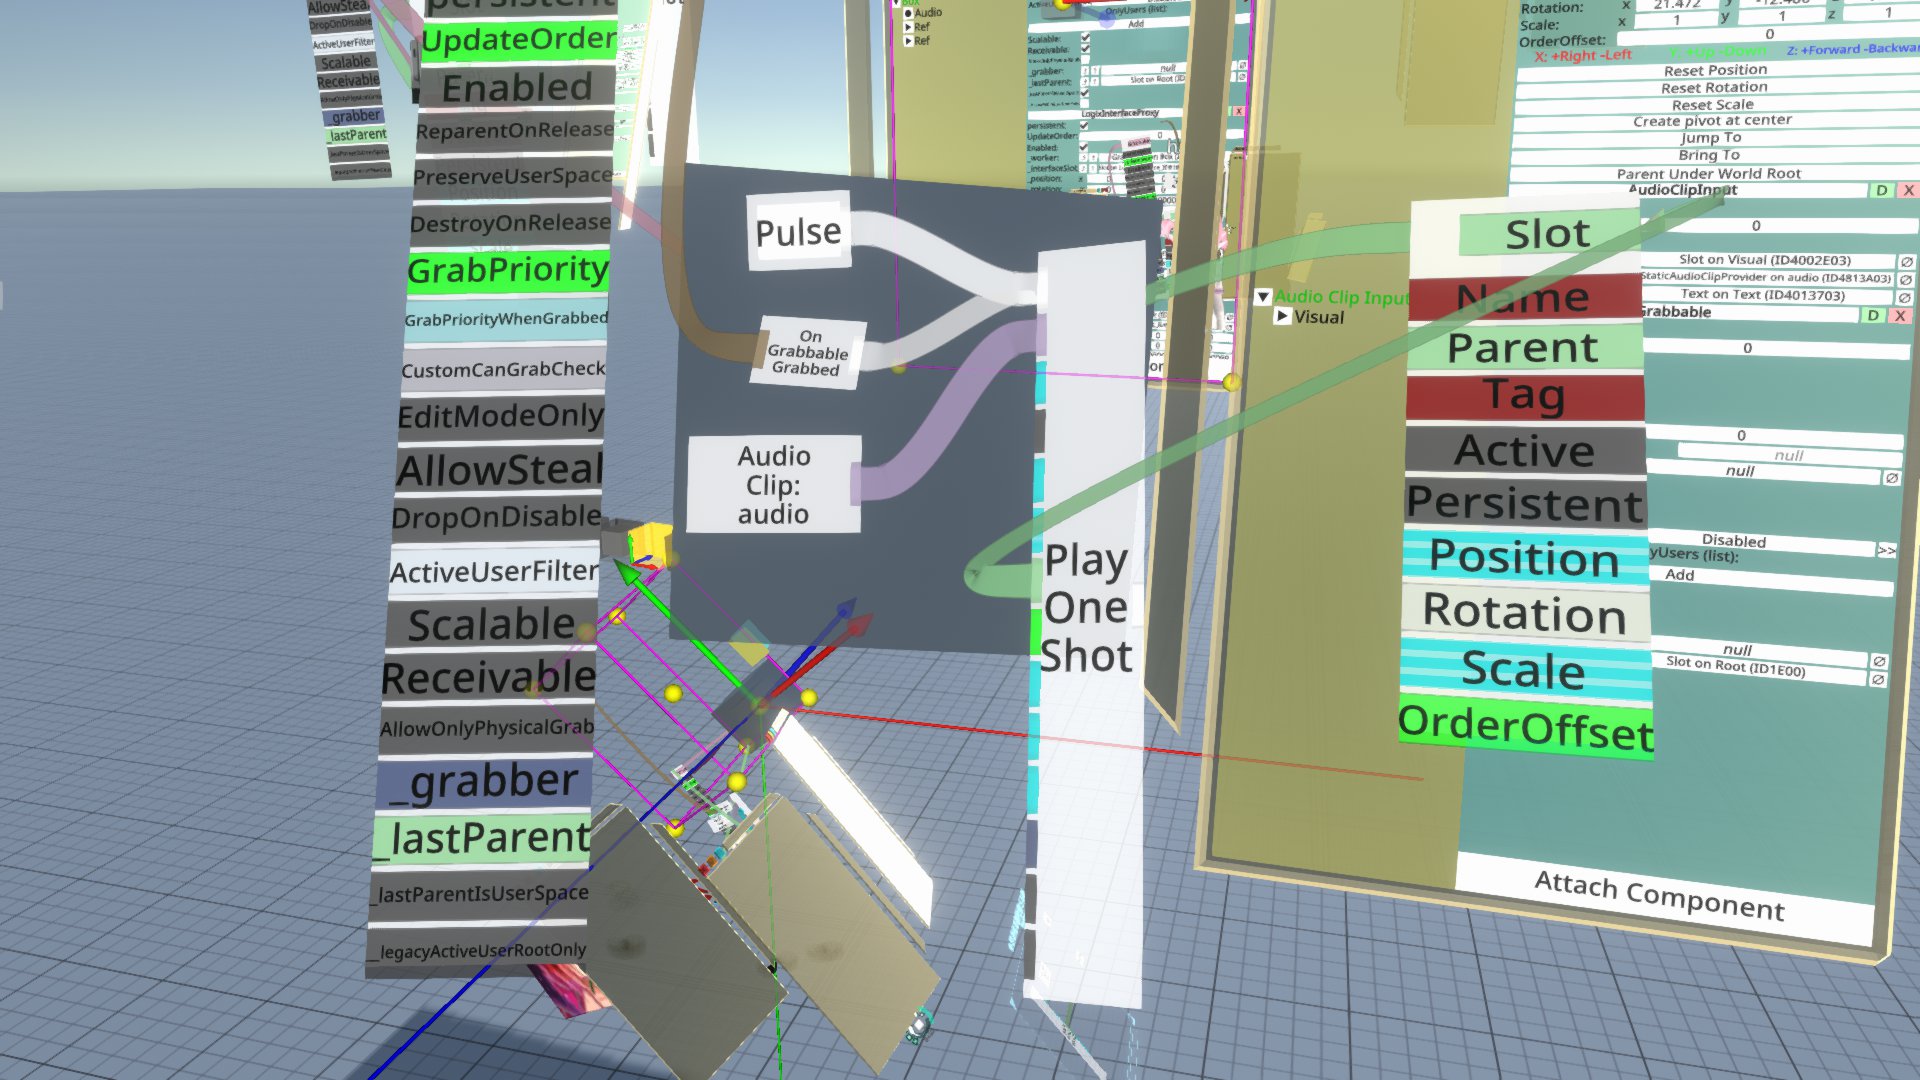Grab the Pulse node

tap(798, 232)
